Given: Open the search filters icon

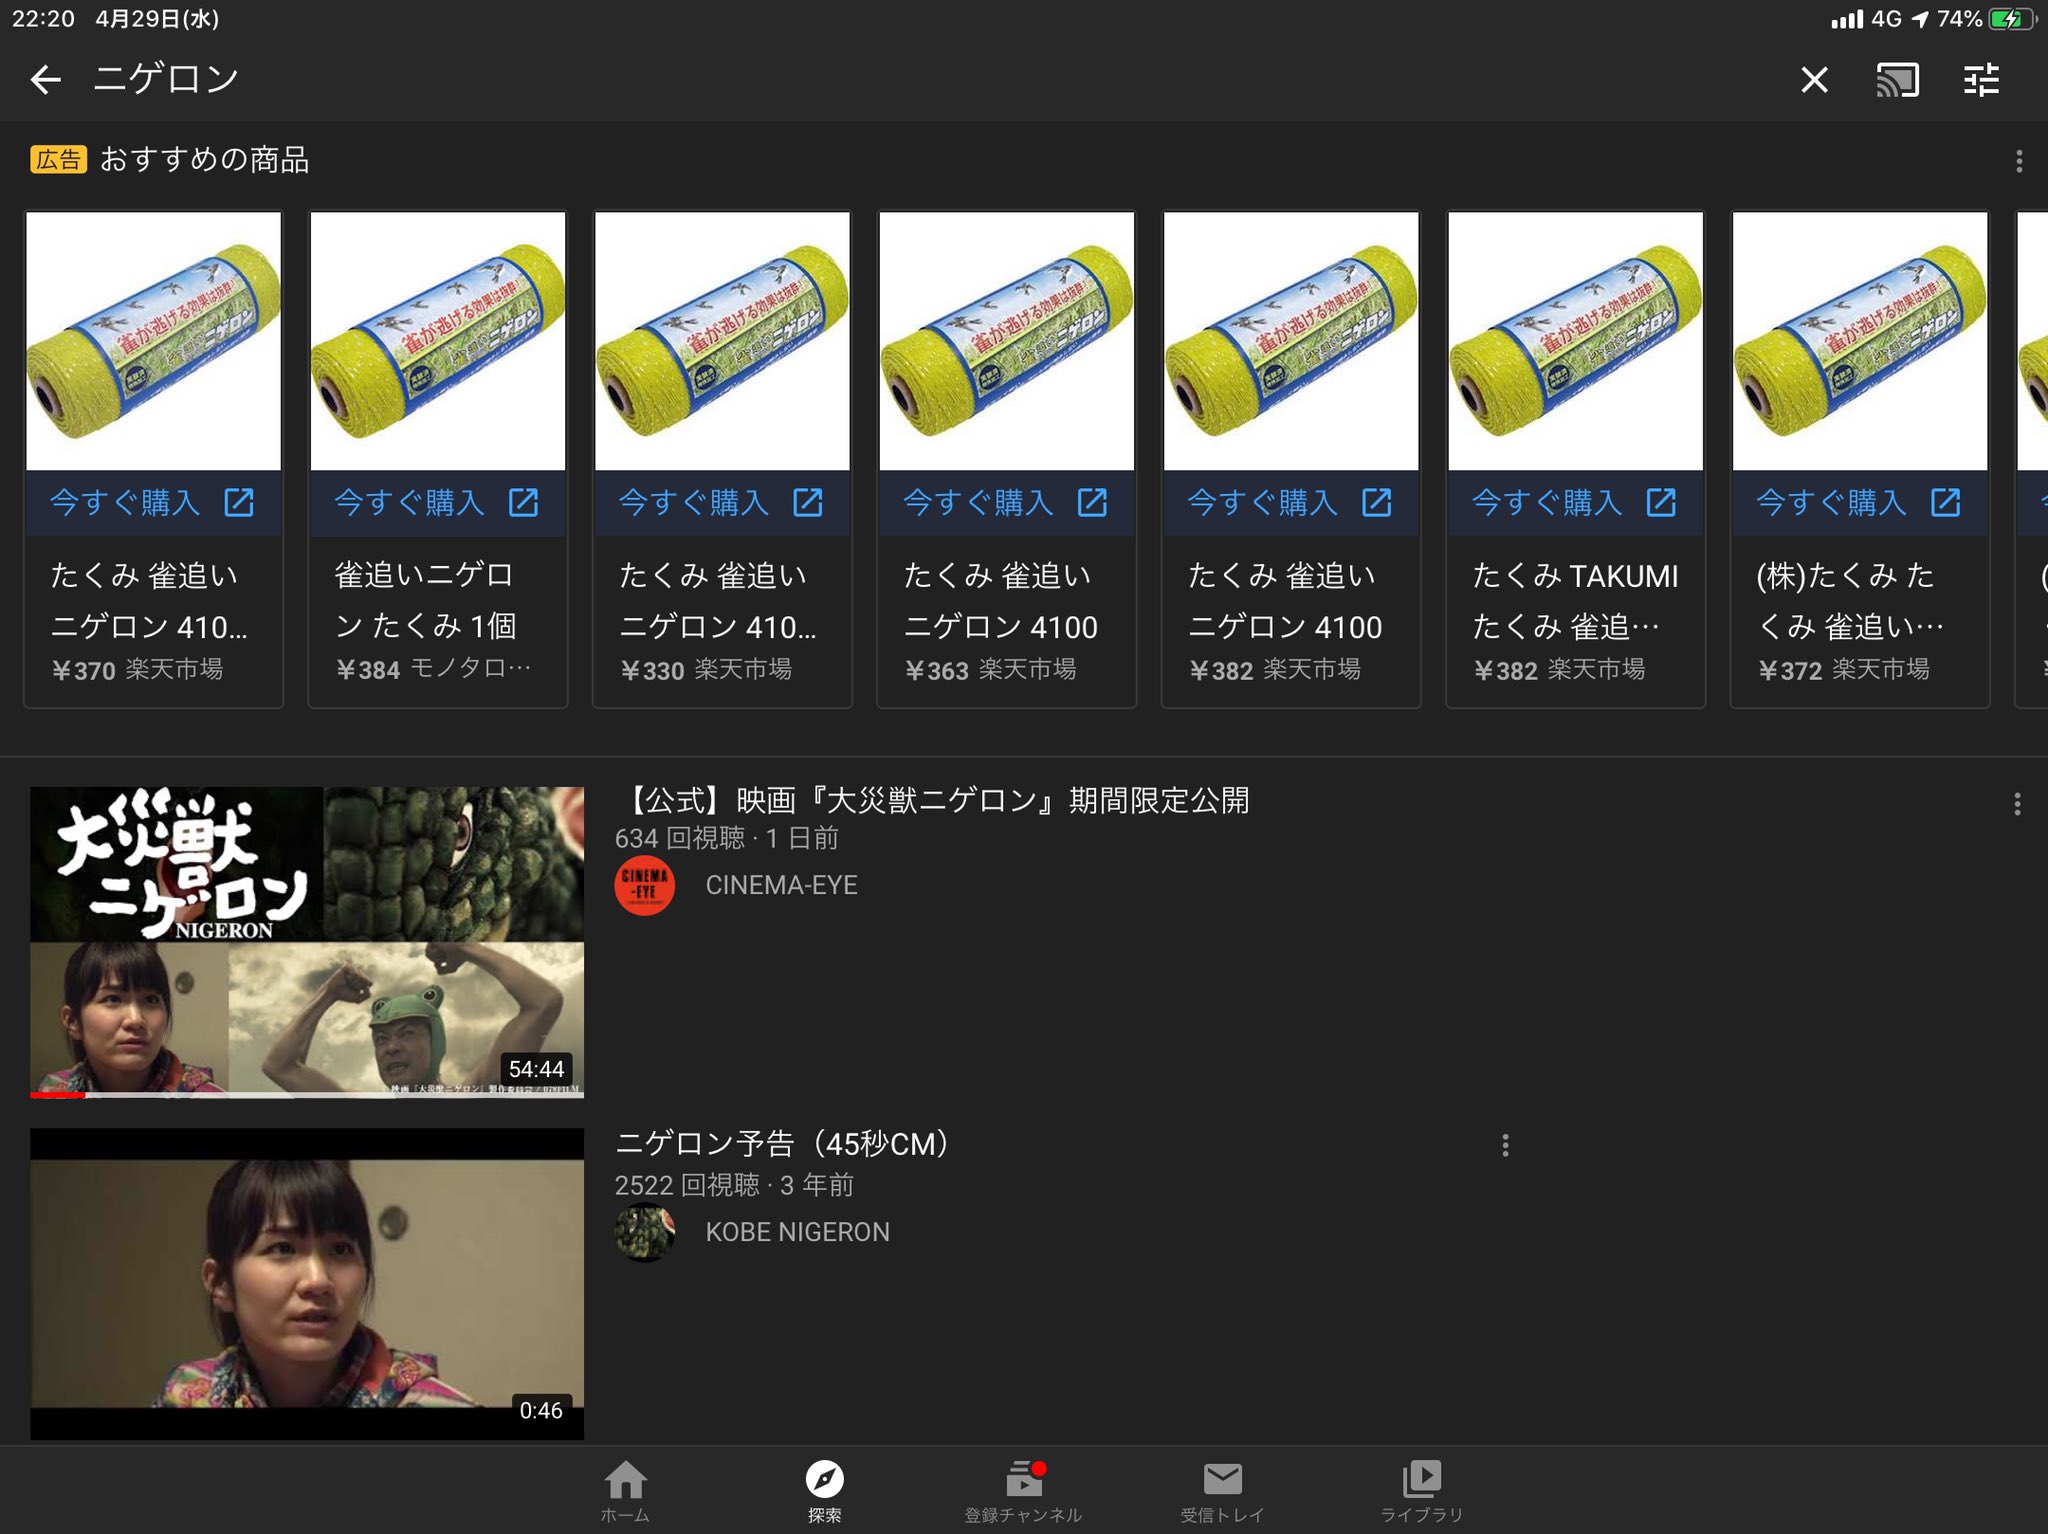Looking at the screenshot, I should pyautogui.click(x=1981, y=80).
